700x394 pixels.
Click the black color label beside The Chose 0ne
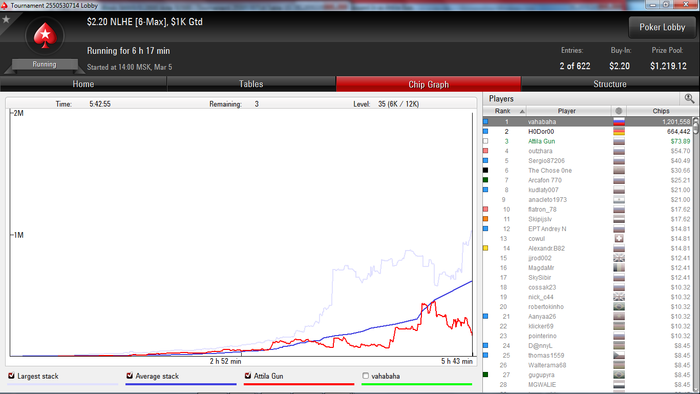pos(485,170)
